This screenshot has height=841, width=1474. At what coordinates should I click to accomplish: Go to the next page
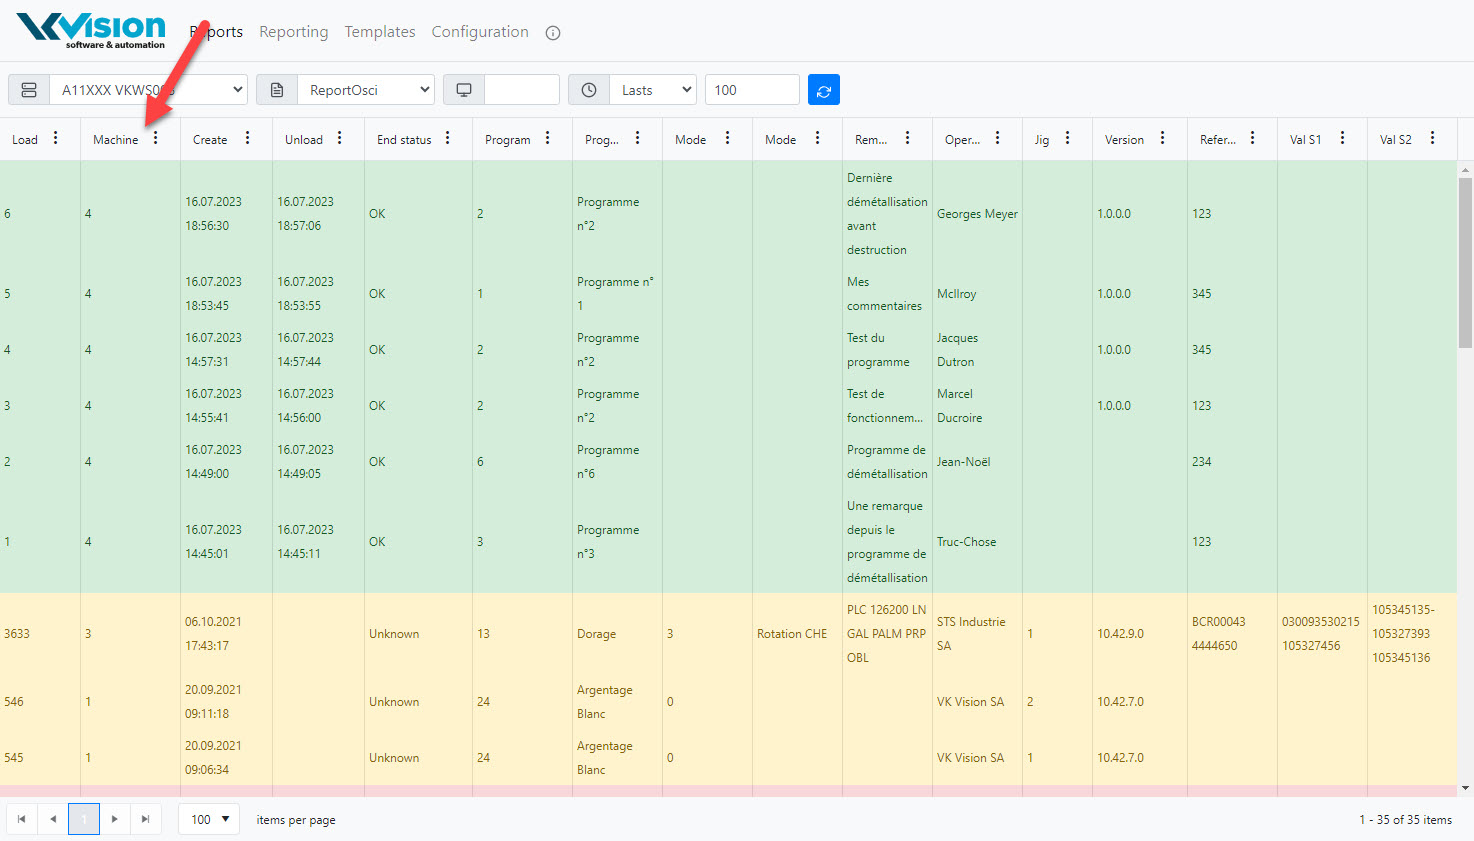point(115,819)
